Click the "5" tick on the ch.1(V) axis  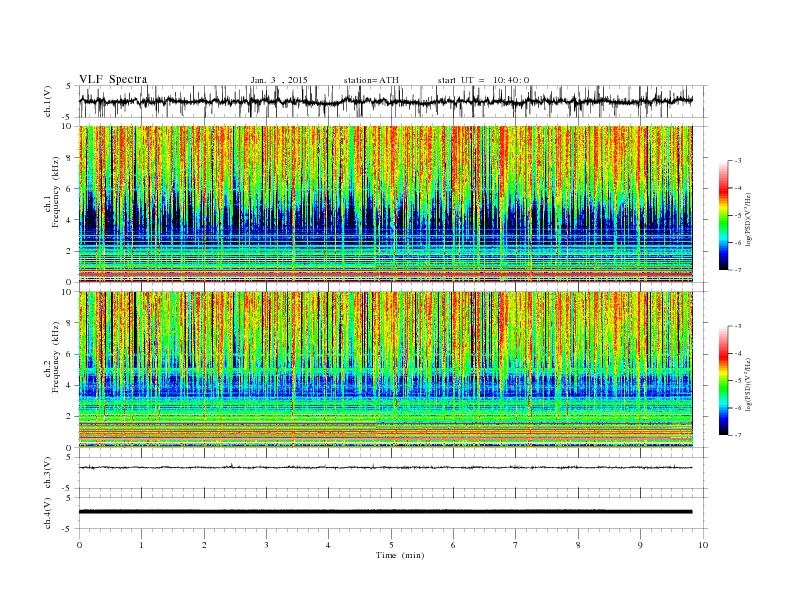coord(69,86)
